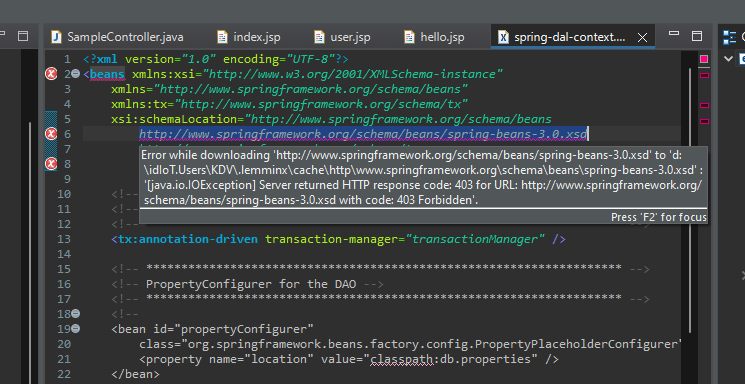Minimize the editor area
The width and height of the screenshot is (745, 384).
coord(674,33)
